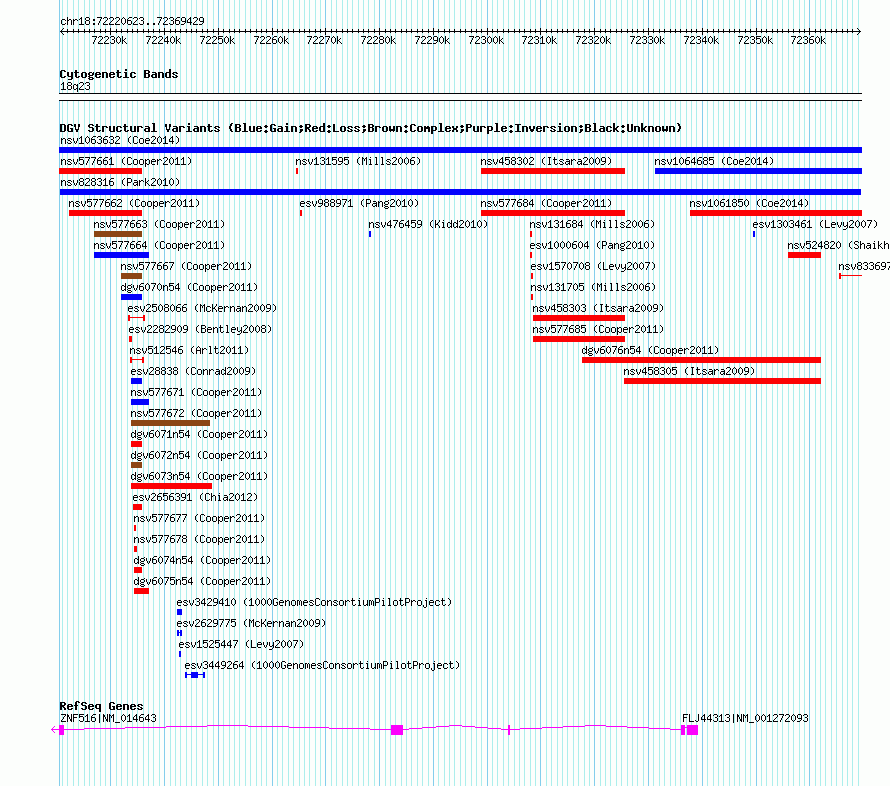Click the chr18:72220623..72369429 coordinate label
Viewport: 890px width, 786px height.
[x=132, y=22]
